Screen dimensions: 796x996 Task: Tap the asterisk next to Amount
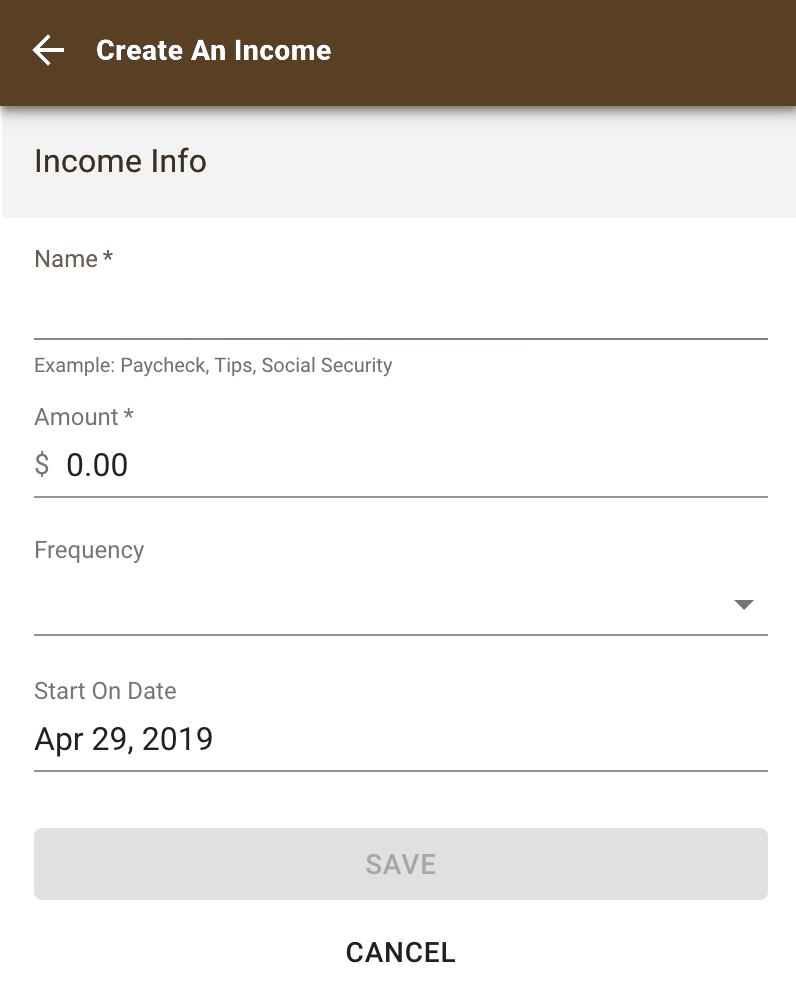tap(129, 414)
